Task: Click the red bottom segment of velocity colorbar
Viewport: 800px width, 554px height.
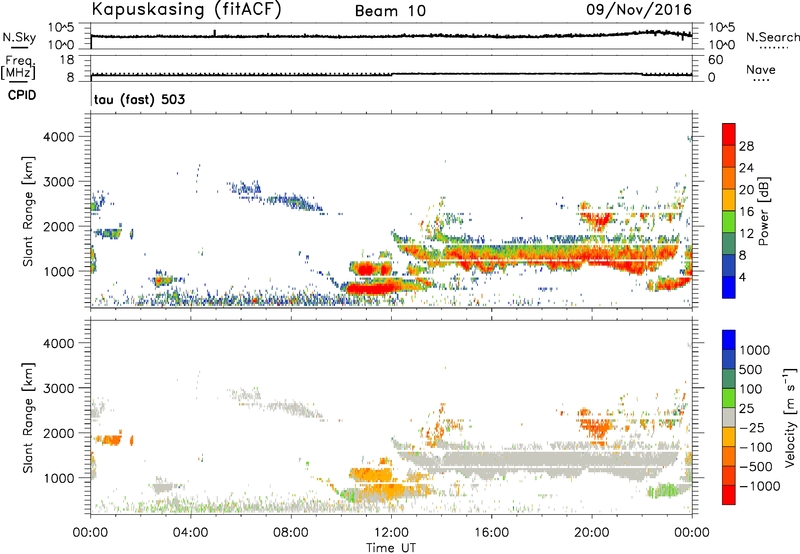Action: click(x=729, y=495)
